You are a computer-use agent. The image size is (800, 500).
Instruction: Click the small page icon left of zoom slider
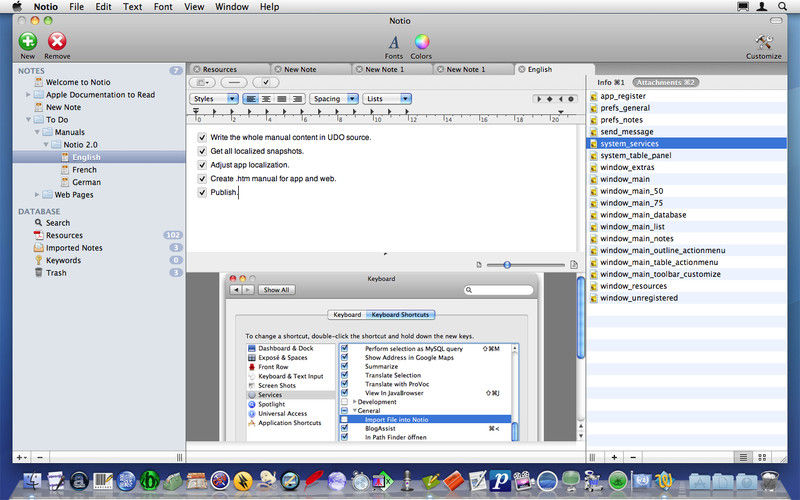tap(479, 265)
